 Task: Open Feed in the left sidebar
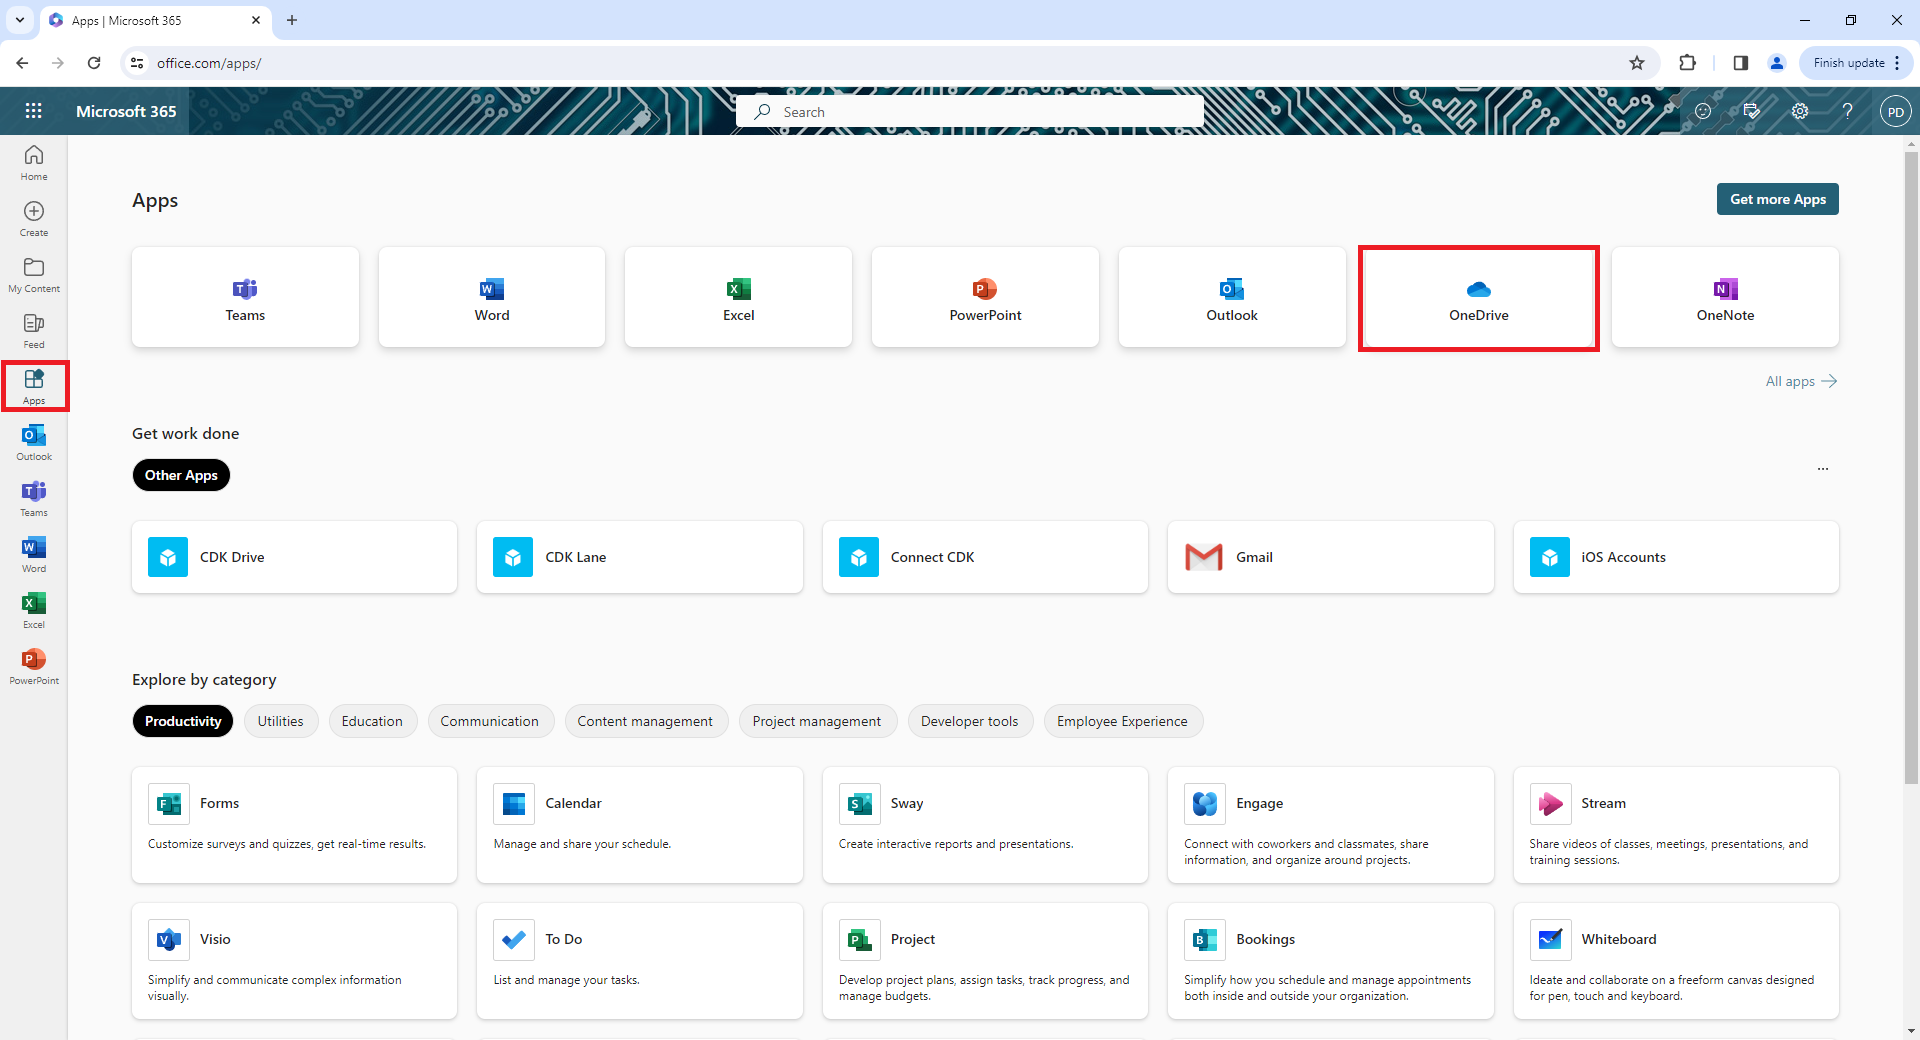[x=34, y=330]
